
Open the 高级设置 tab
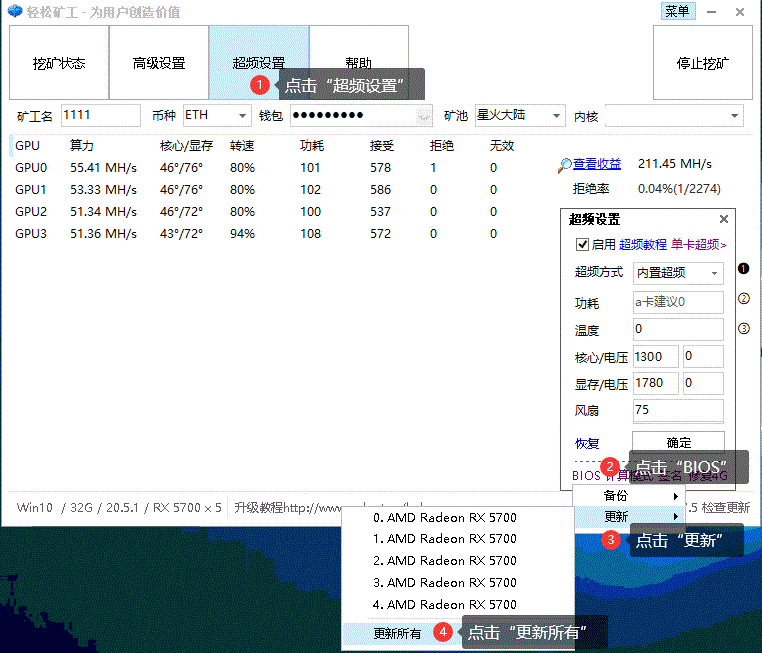(159, 63)
